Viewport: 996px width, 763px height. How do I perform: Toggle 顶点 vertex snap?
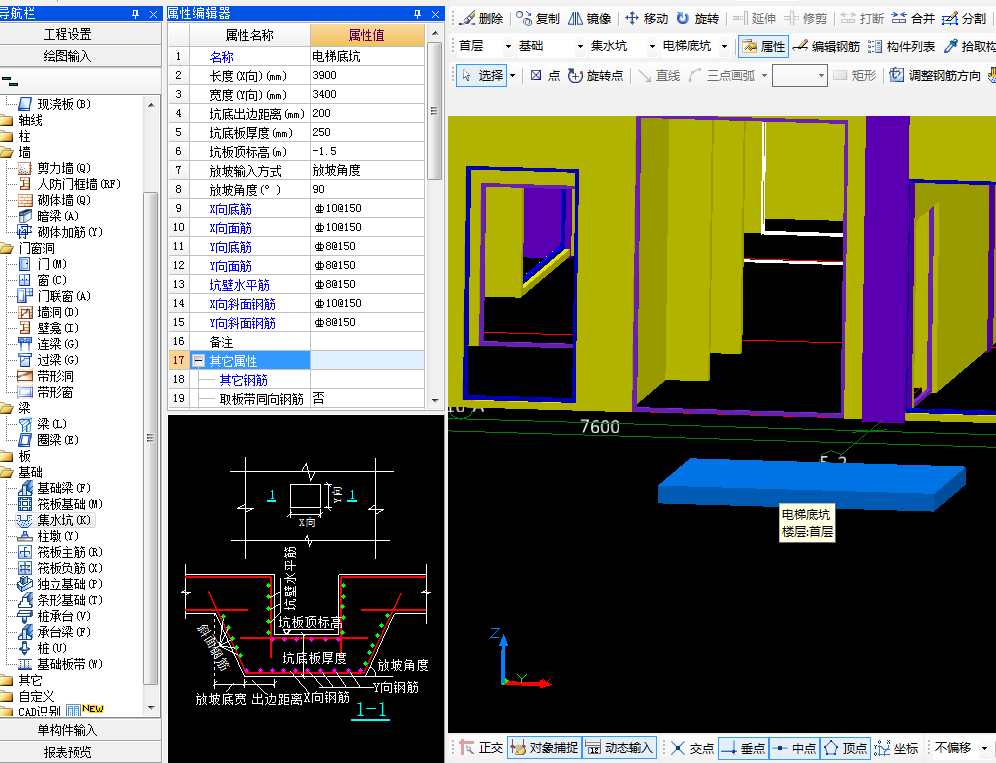(x=845, y=748)
